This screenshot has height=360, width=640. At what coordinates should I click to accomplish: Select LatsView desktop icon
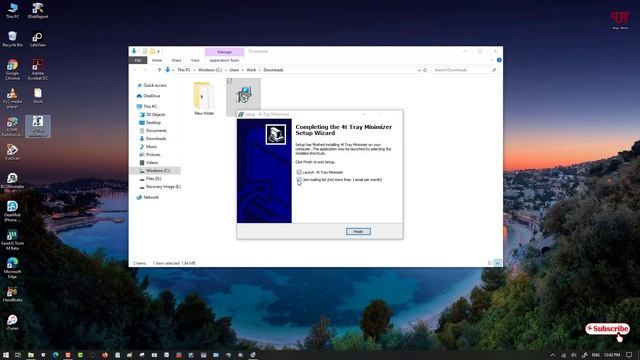coord(38,39)
